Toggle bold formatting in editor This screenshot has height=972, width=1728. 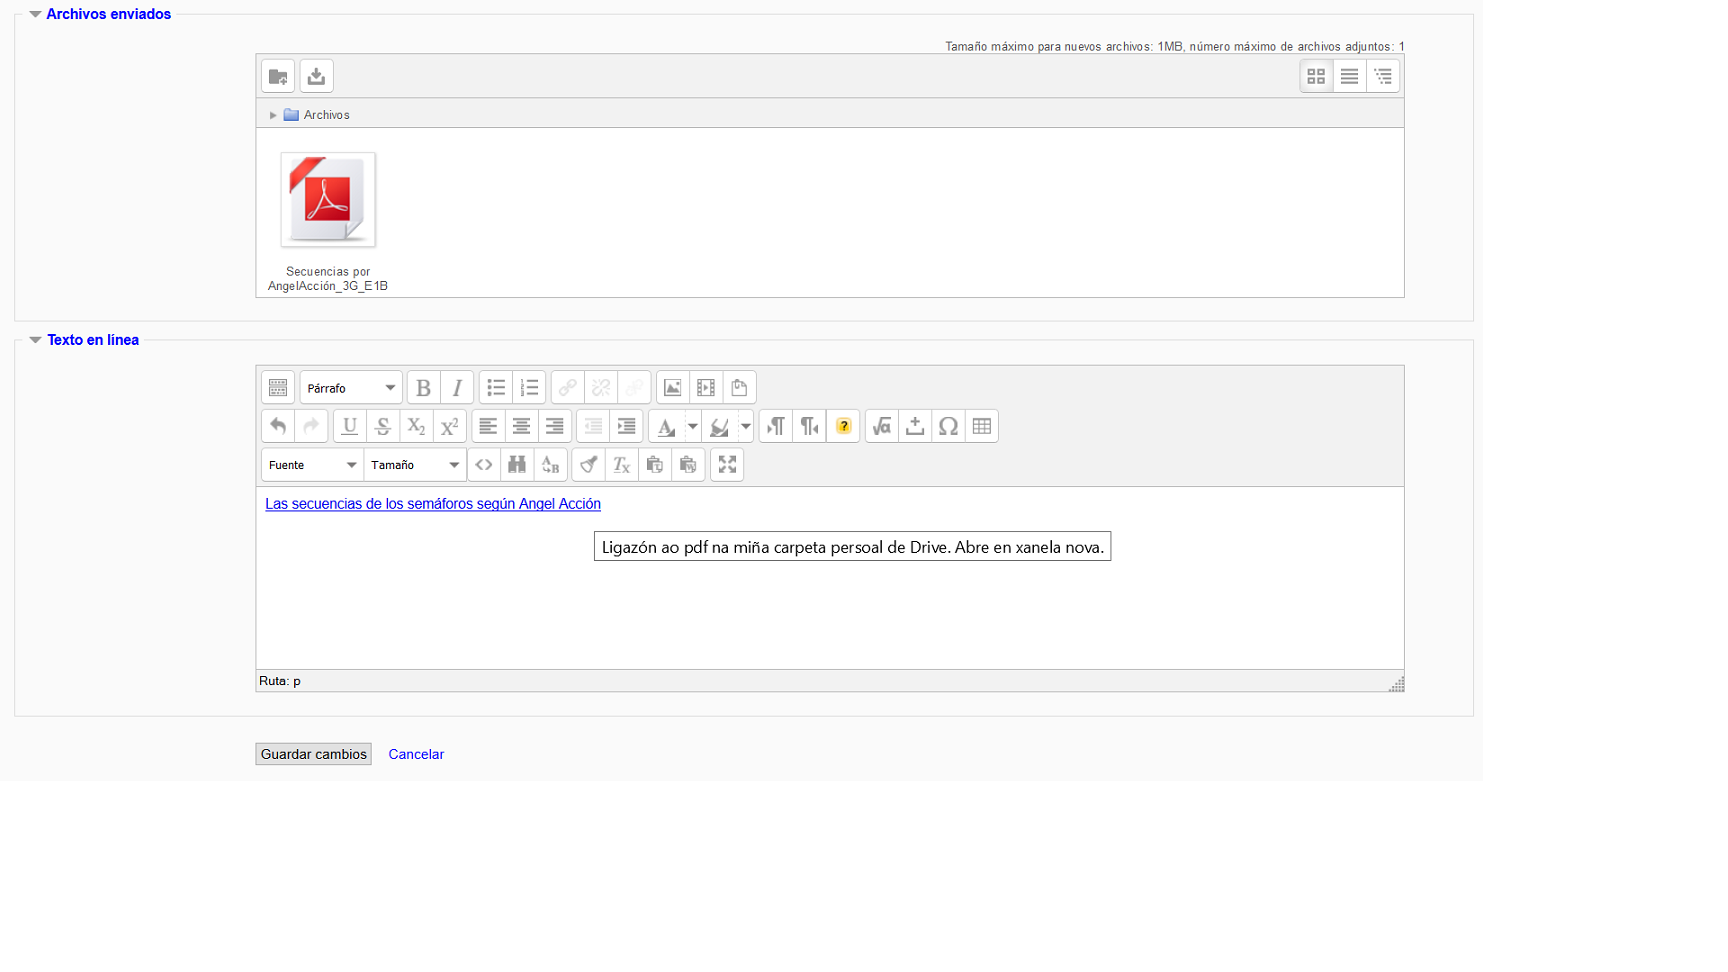pyautogui.click(x=423, y=388)
